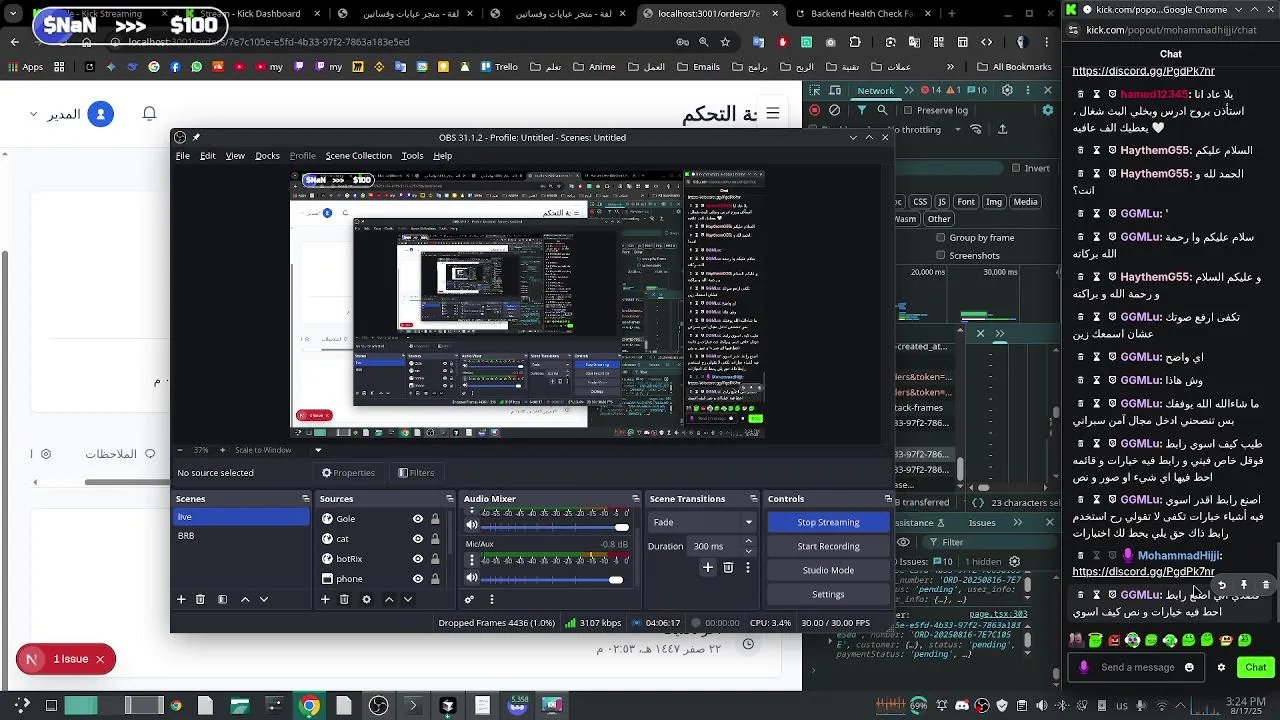The image size is (1280, 720).
Task: Open Kick chat settings gear icon
Action: click(x=1220, y=667)
